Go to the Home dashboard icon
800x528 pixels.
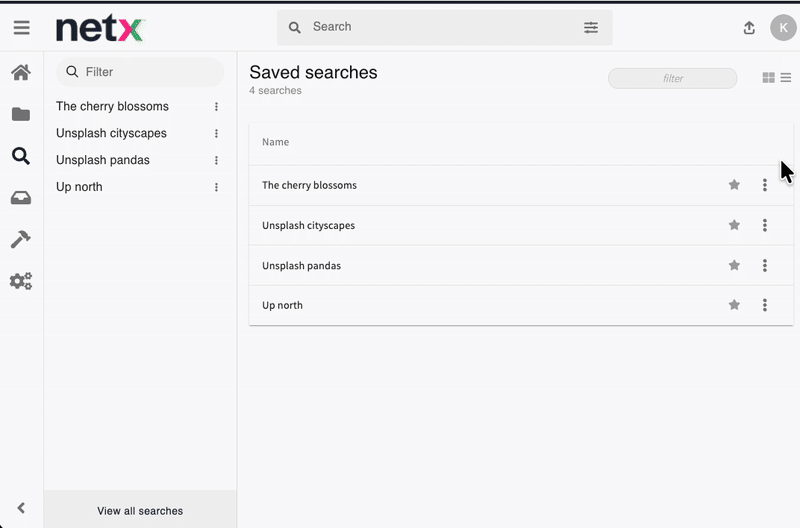pos(21,72)
